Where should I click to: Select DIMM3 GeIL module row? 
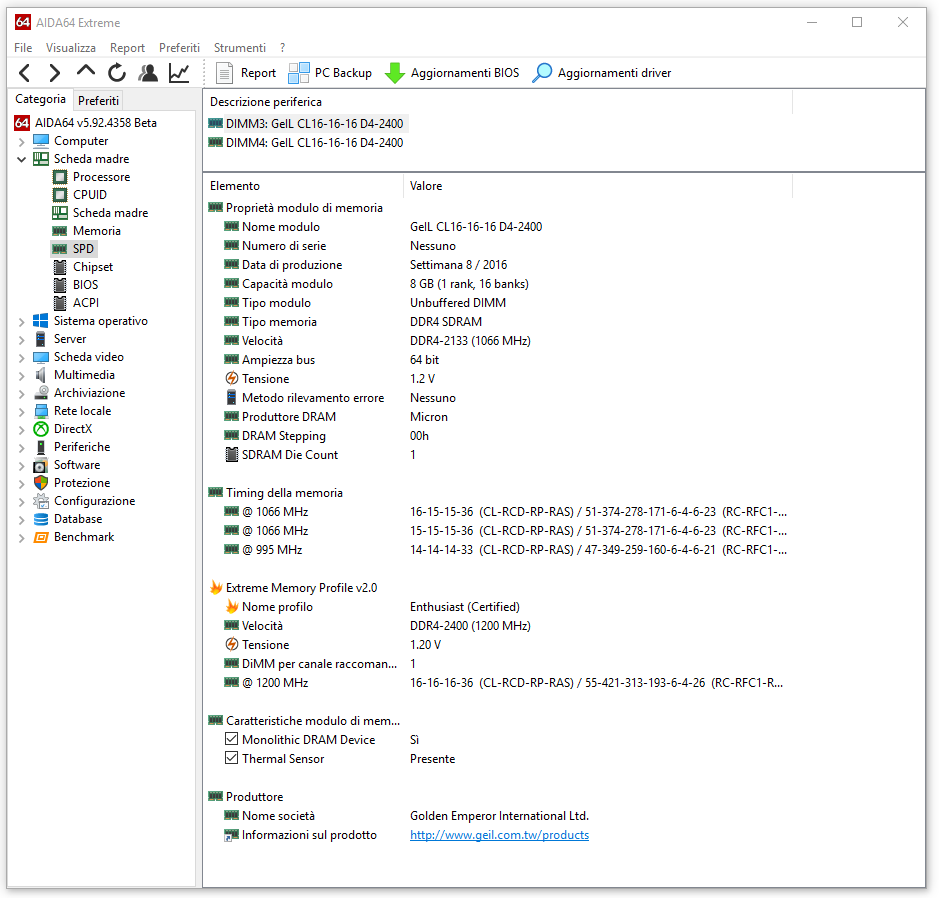(x=307, y=124)
